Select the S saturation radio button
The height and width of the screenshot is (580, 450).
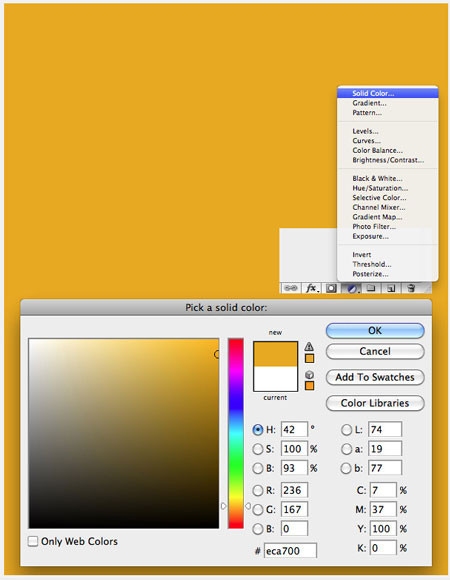pyautogui.click(x=258, y=449)
